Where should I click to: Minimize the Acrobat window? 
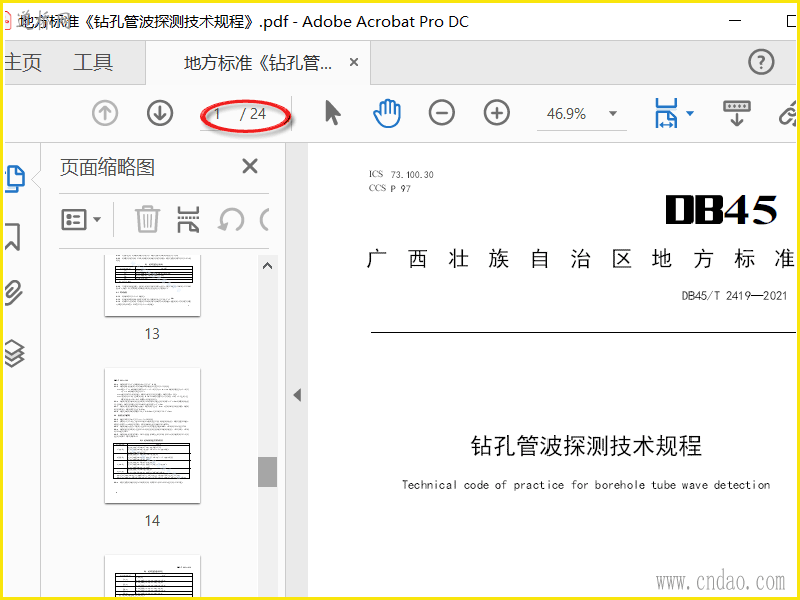click(735, 21)
